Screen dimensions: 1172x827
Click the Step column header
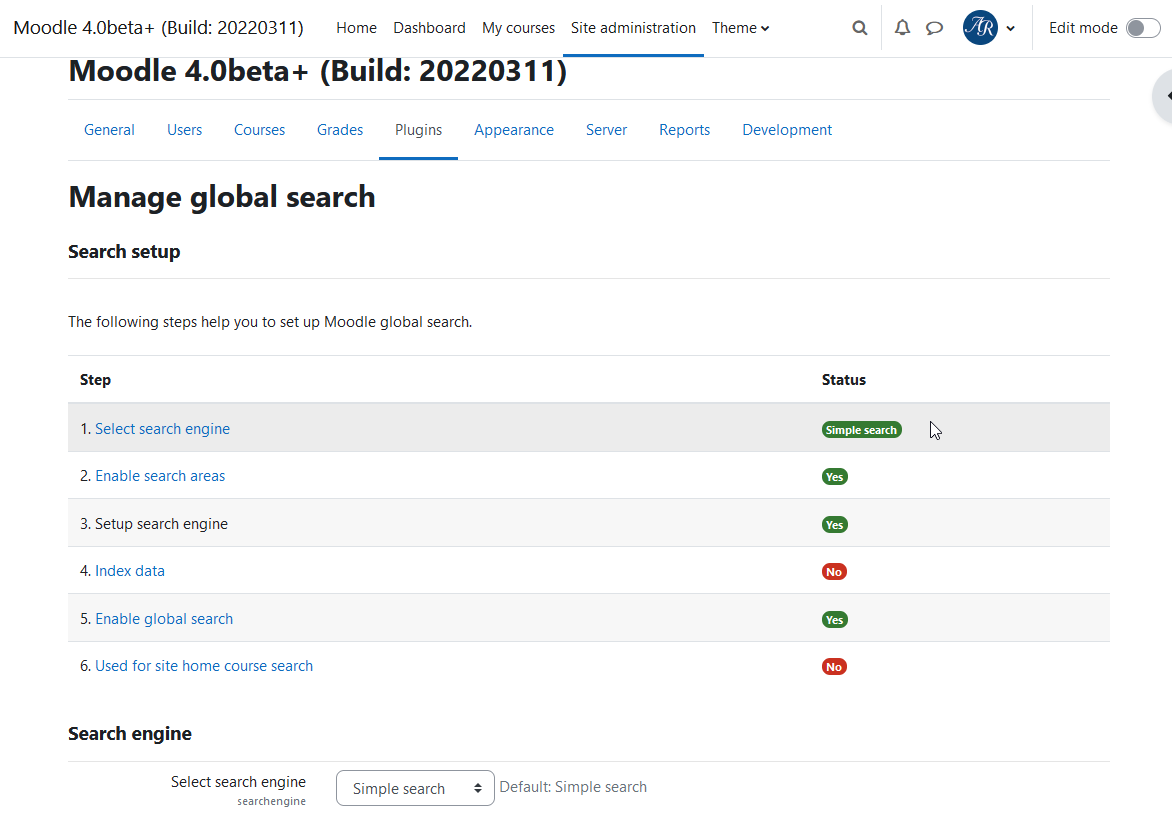pos(96,380)
